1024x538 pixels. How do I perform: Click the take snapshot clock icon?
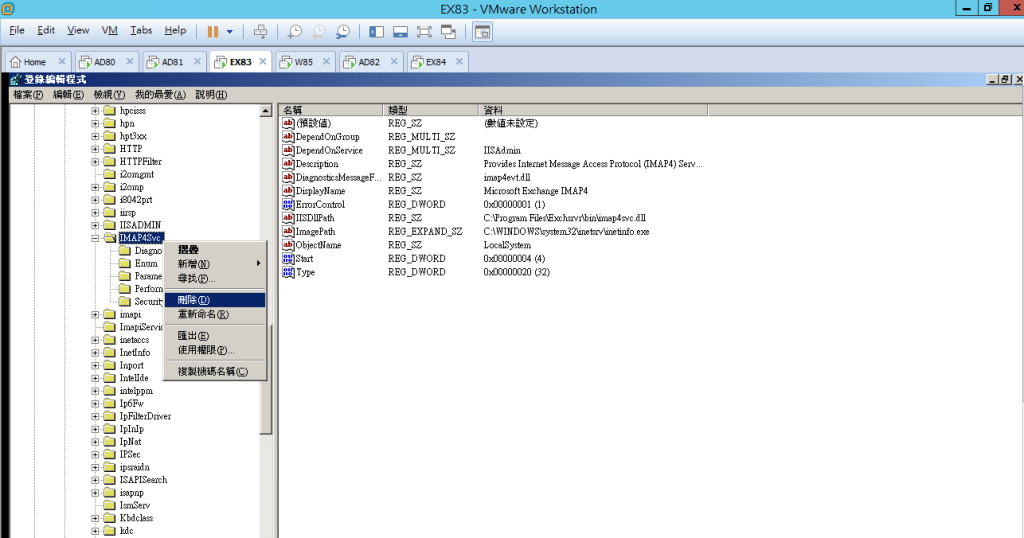[x=294, y=31]
